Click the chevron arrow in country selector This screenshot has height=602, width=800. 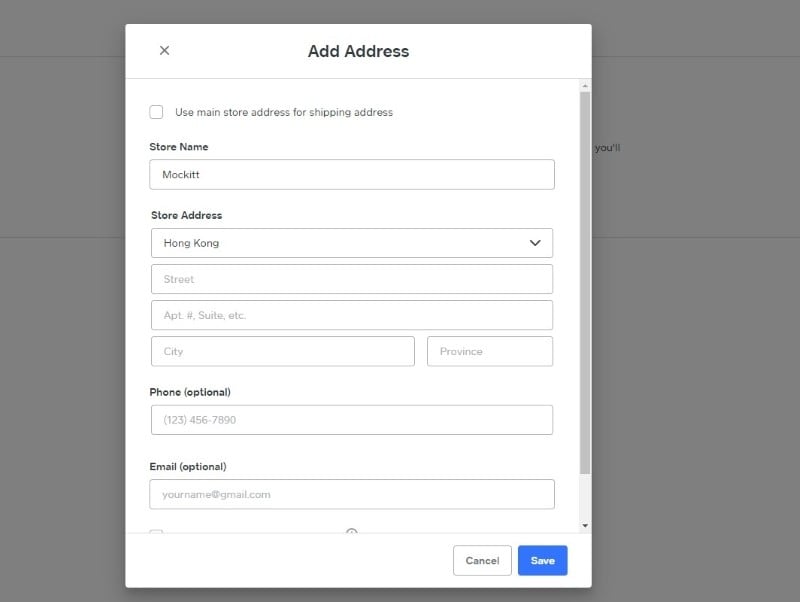pos(535,243)
